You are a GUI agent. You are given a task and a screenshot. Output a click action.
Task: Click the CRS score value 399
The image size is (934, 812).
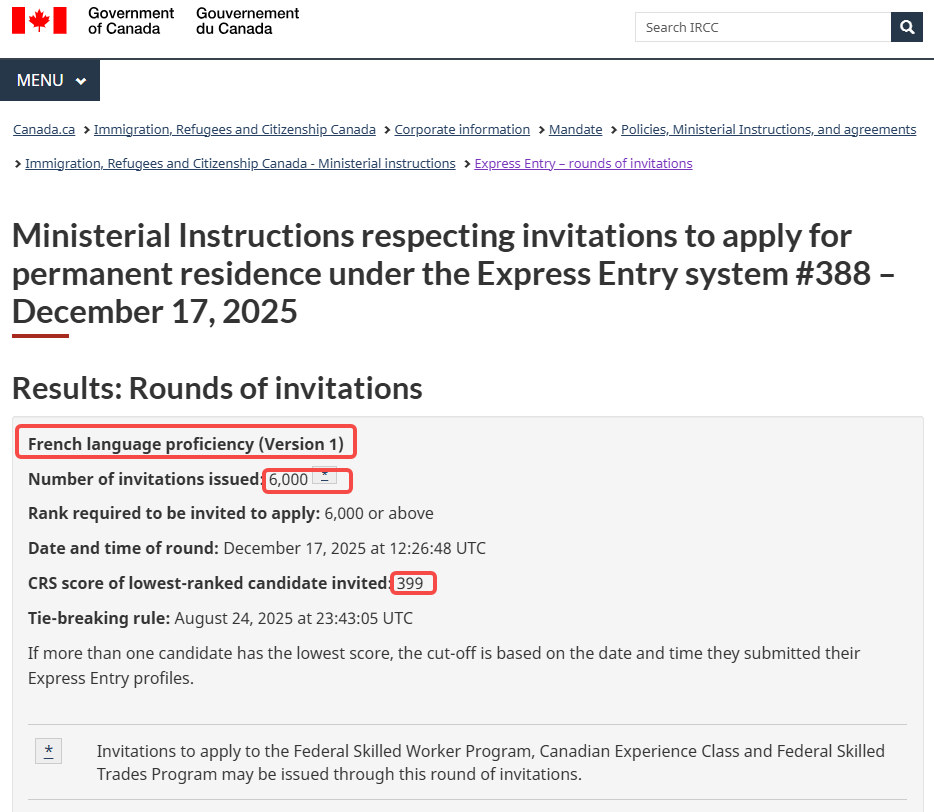click(x=410, y=583)
